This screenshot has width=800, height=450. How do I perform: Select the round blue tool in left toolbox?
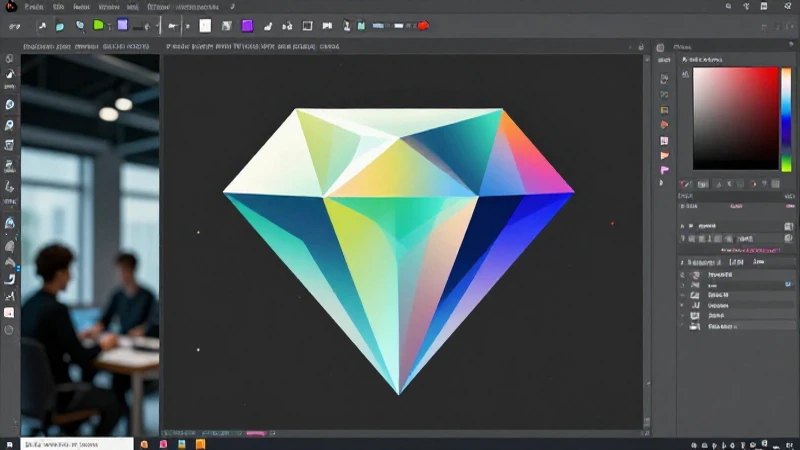9,105
